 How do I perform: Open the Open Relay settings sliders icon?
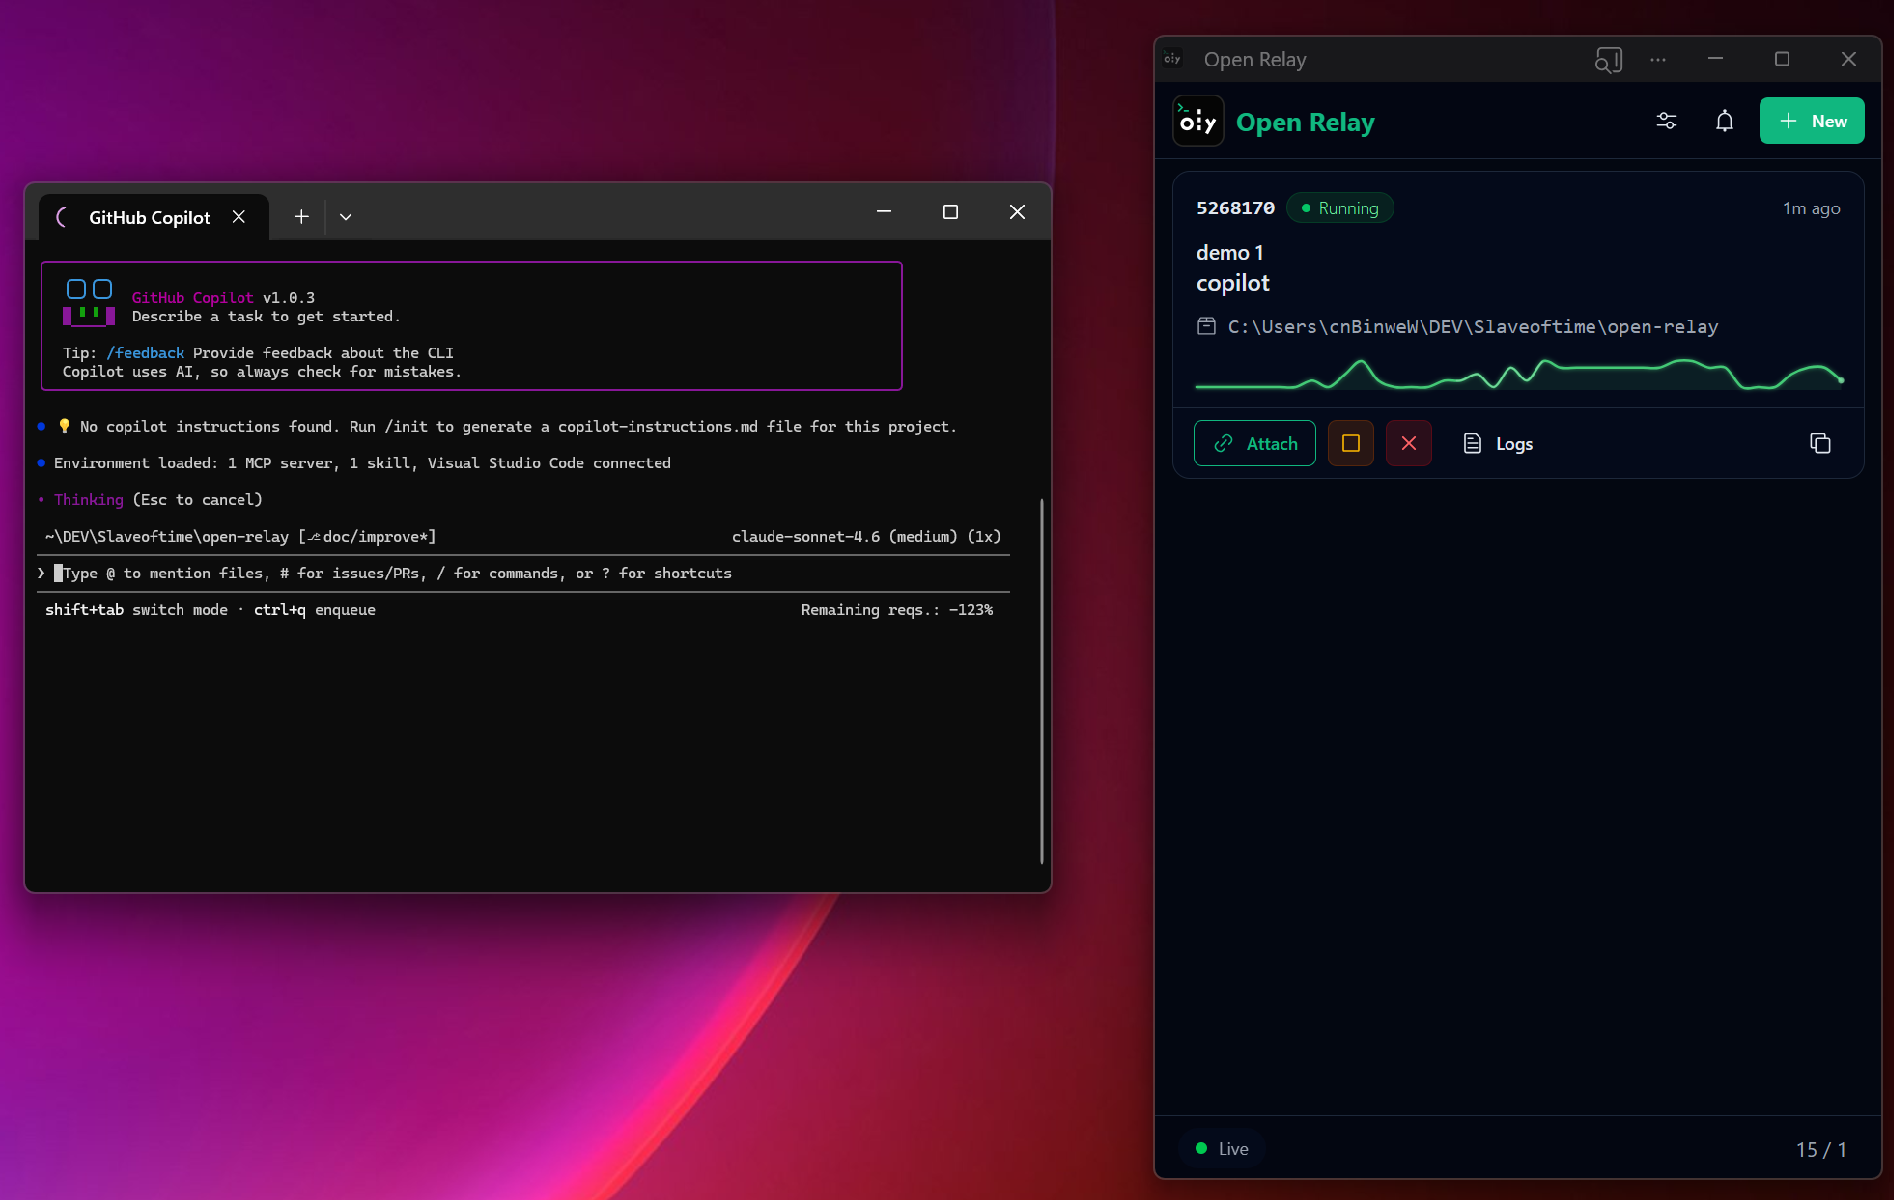1666,121
